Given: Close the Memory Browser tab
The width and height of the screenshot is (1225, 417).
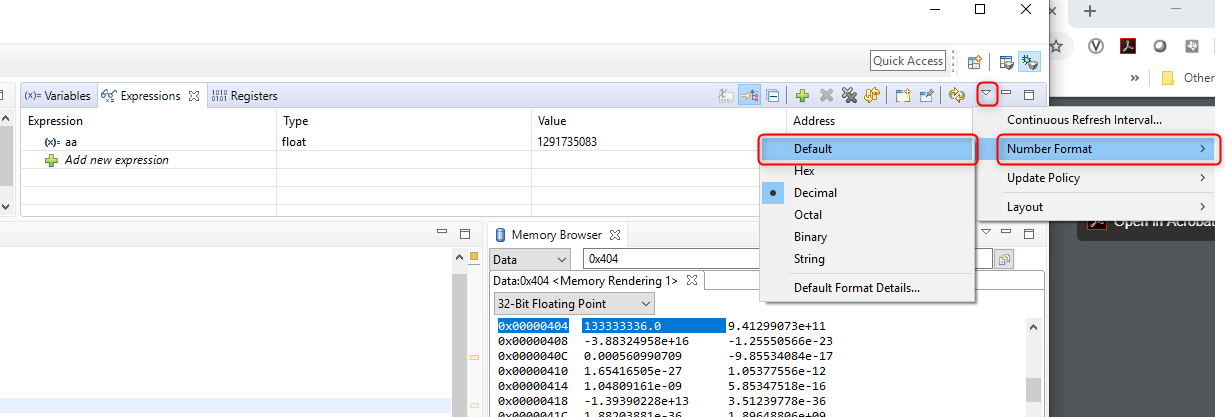Looking at the screenshot, I should [x=616, y=235].
